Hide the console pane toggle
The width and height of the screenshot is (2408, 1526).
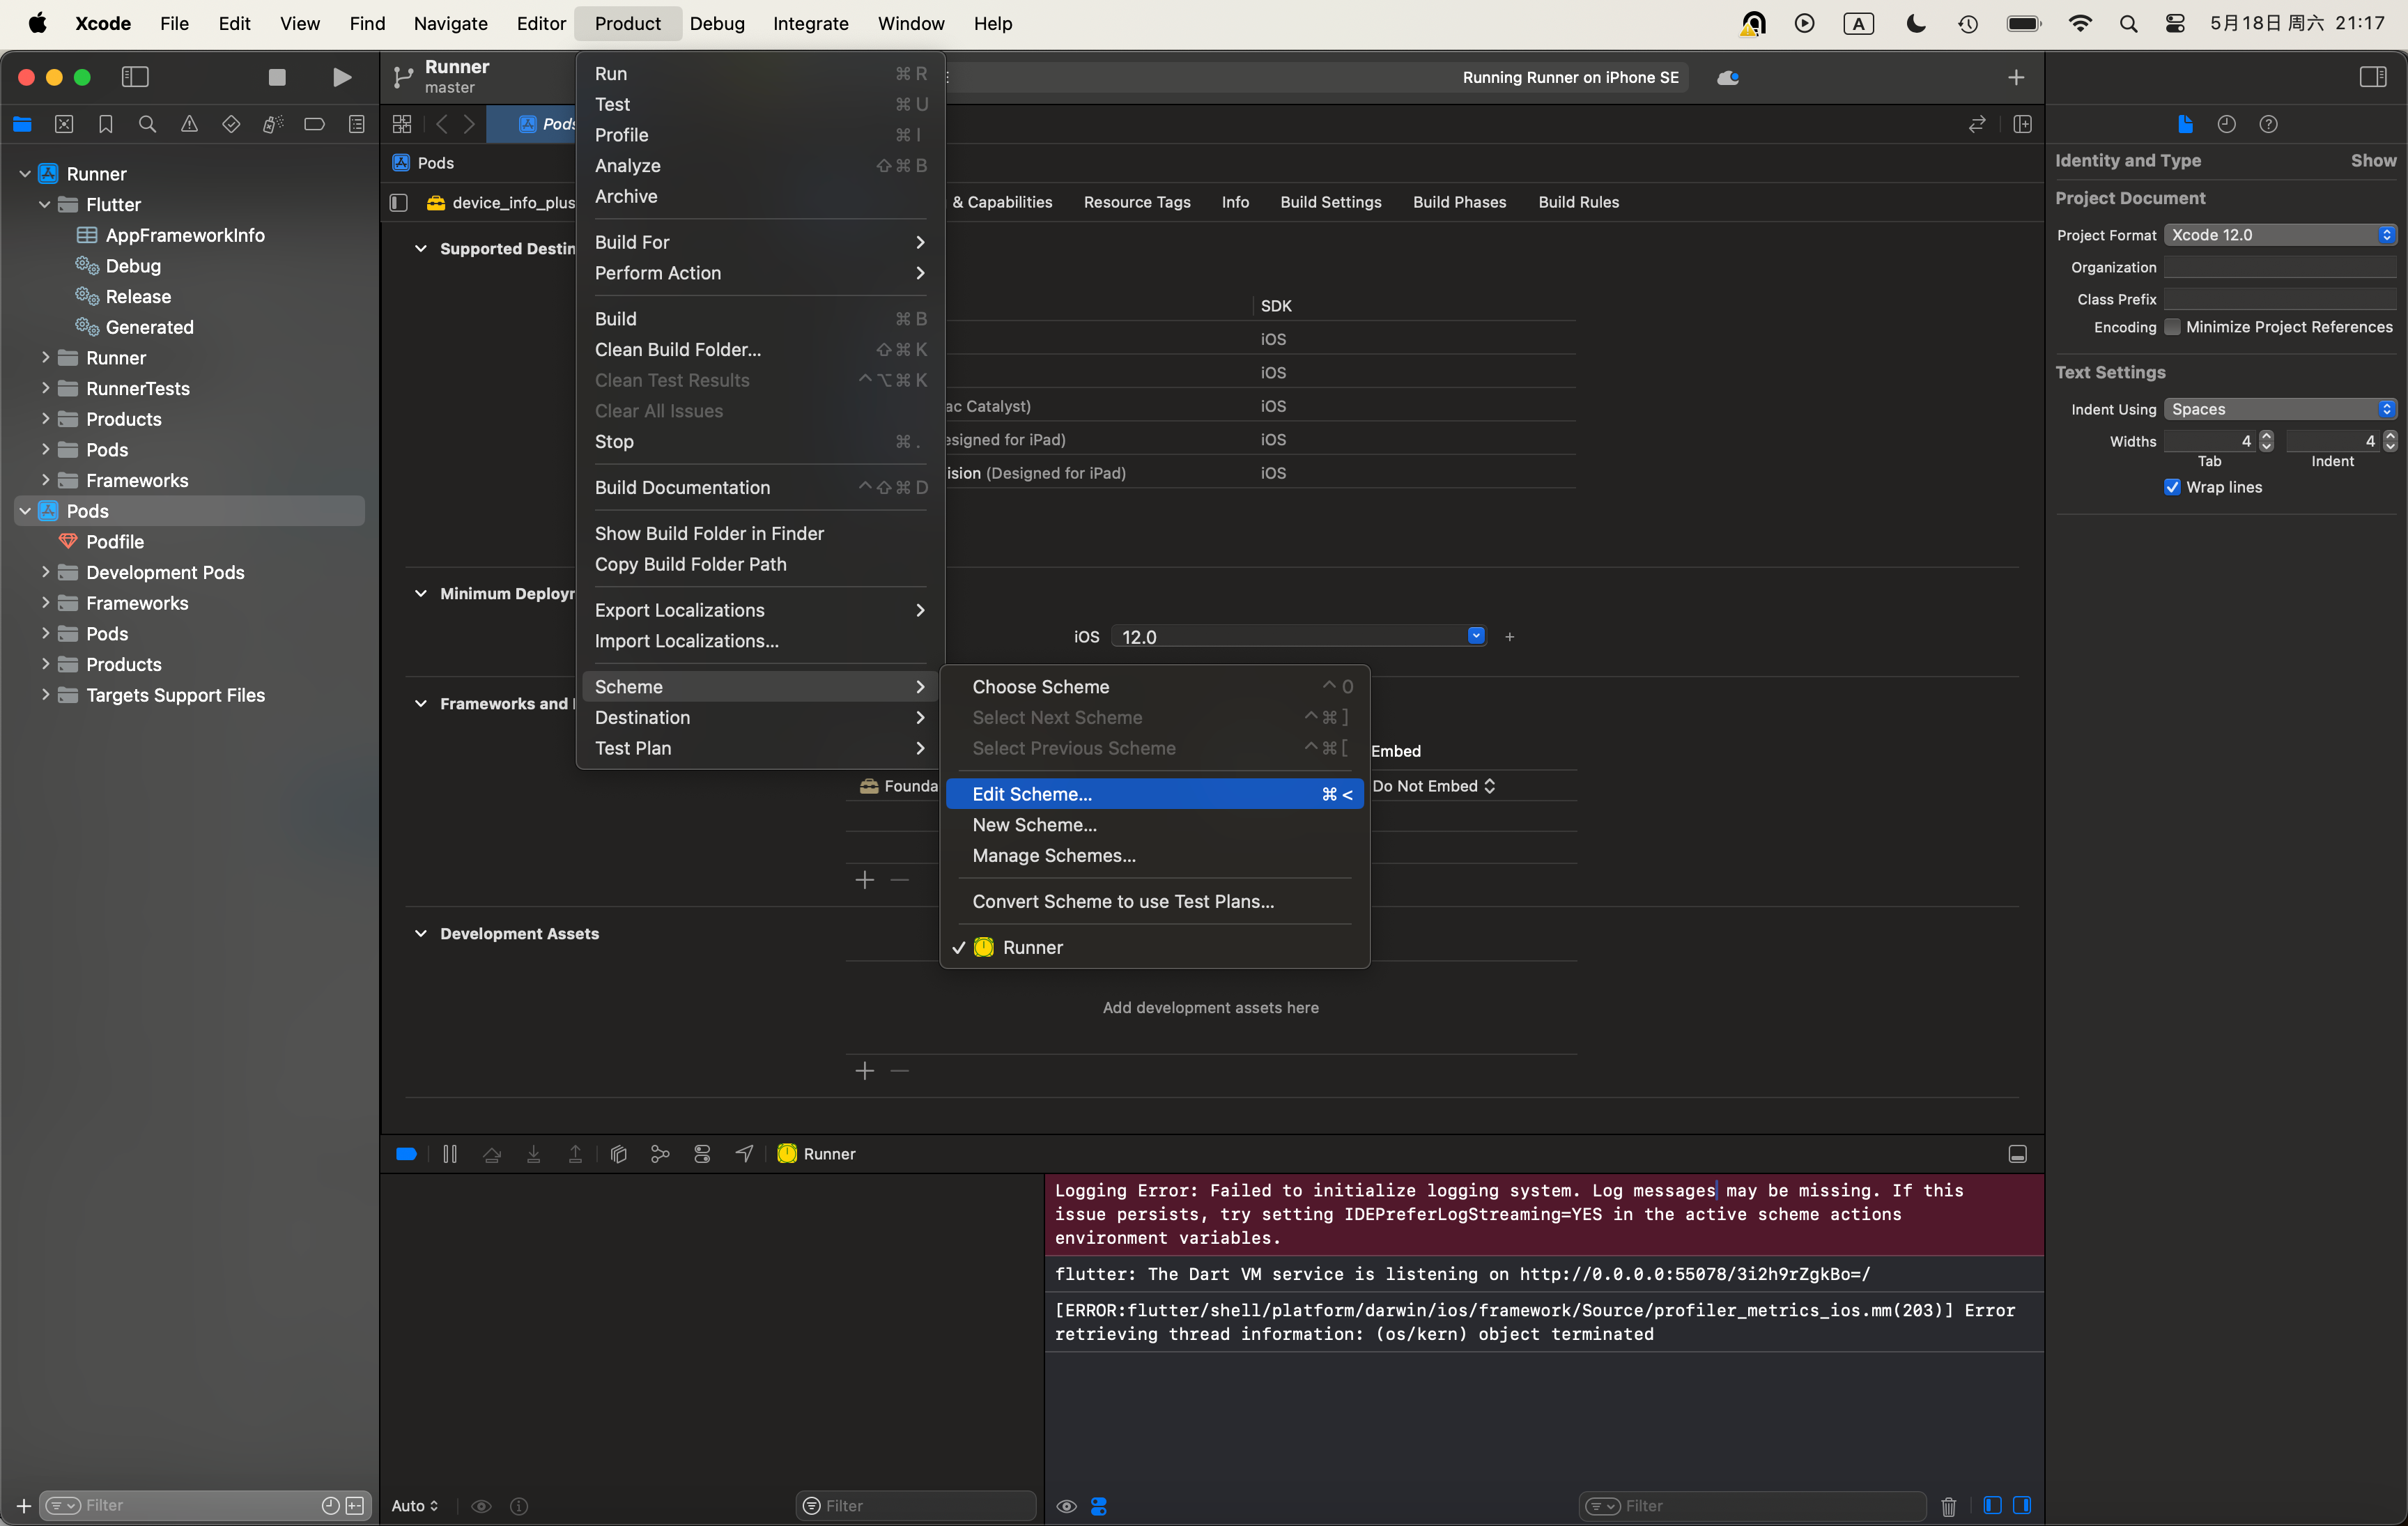point(2022,1505)
